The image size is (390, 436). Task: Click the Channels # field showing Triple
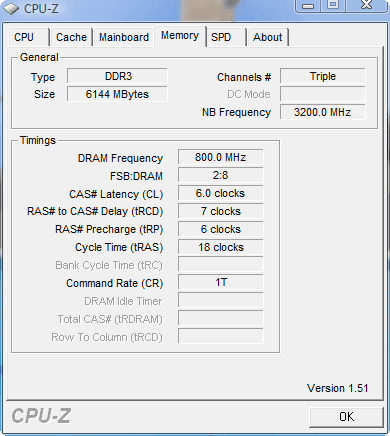(323, 76)
